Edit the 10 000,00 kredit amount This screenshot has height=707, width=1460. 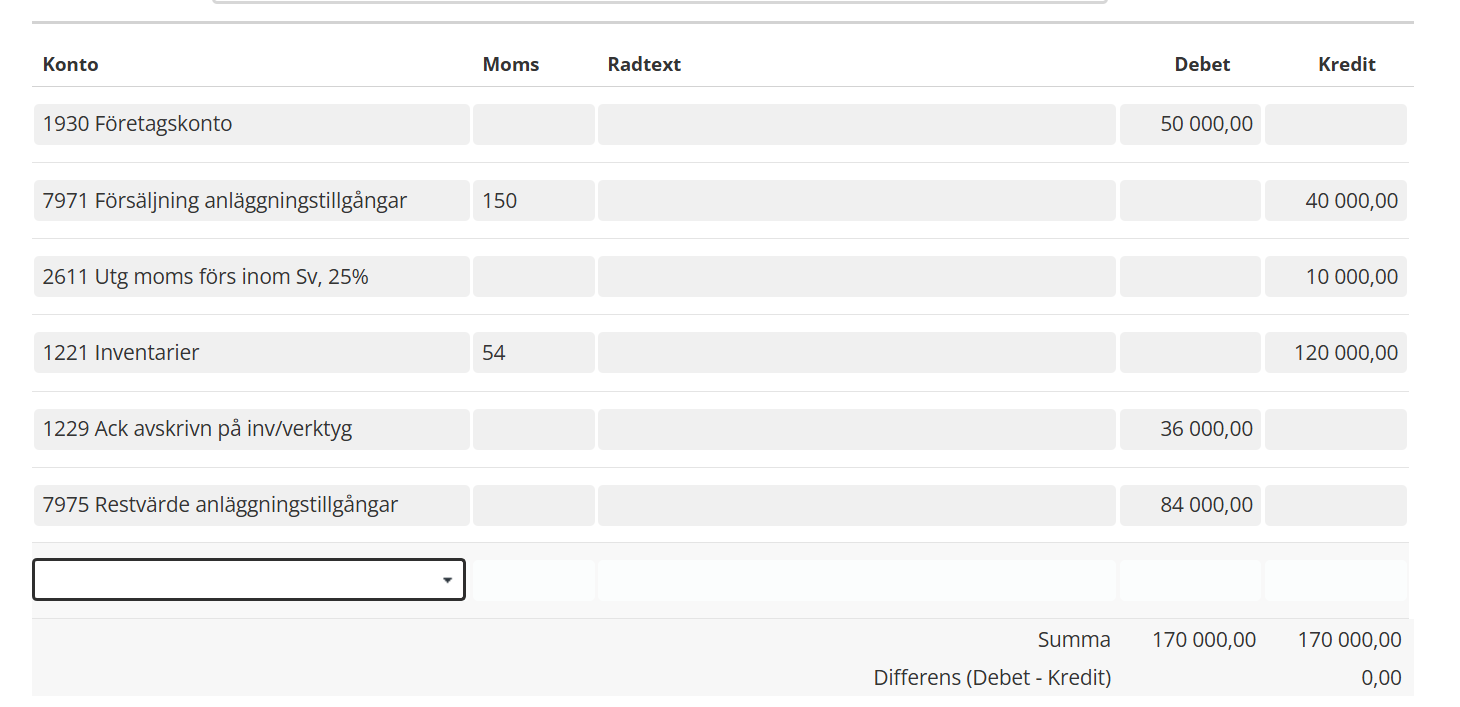pos(1336,276)
